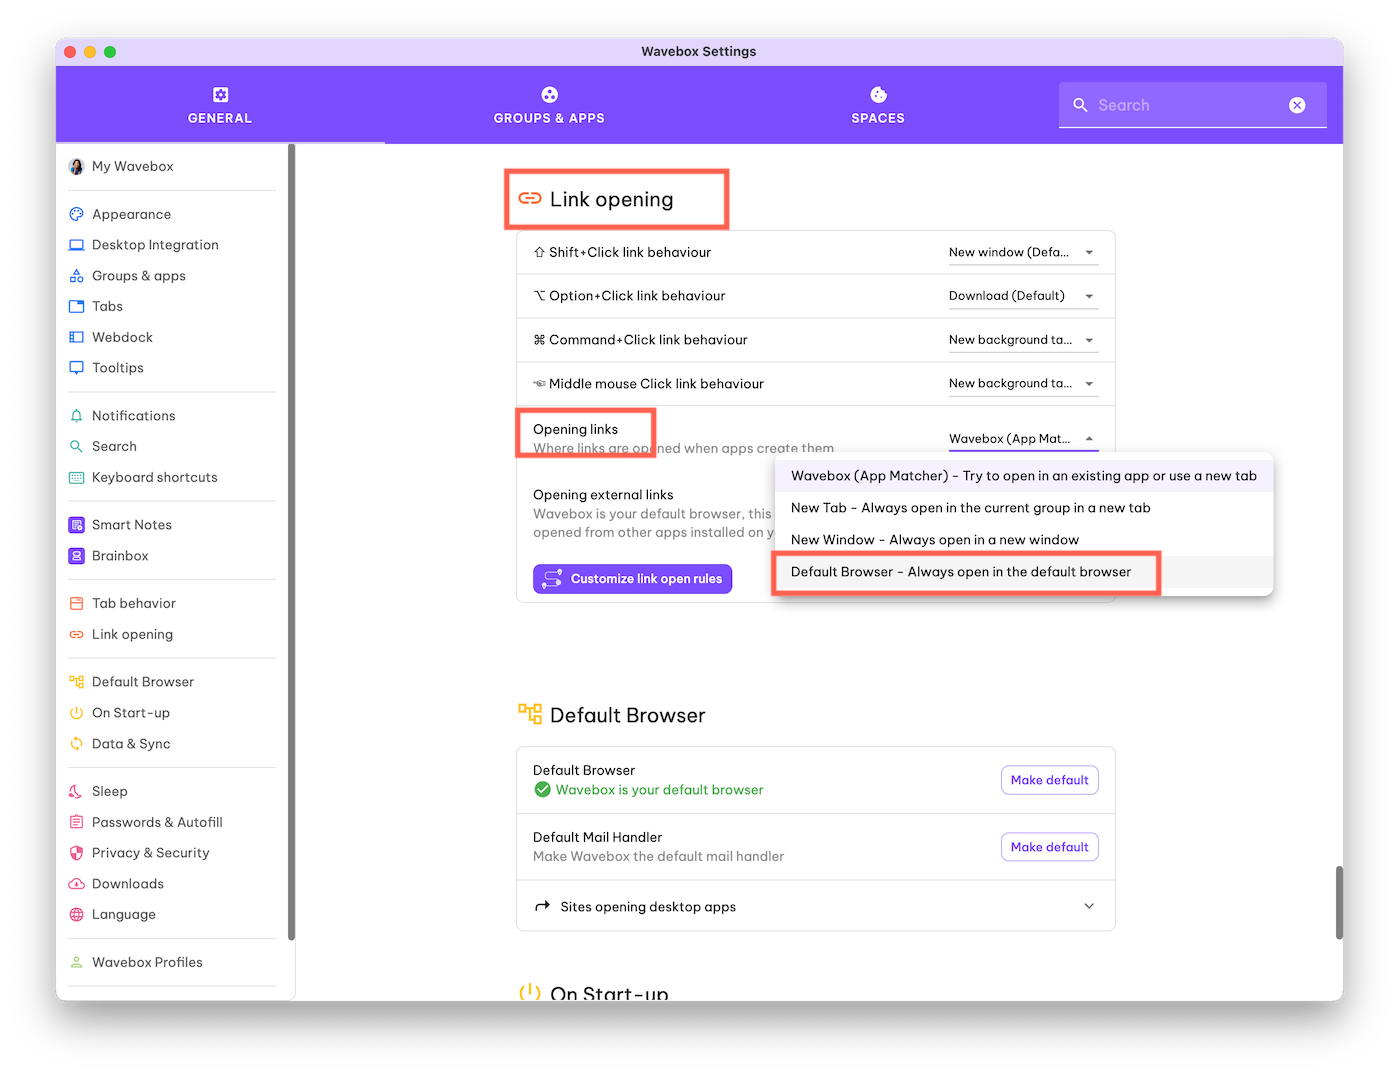The image size is (1399, 1075).
Task: Select the Tooltips speech bubble icon
Action: click(76, 368)
